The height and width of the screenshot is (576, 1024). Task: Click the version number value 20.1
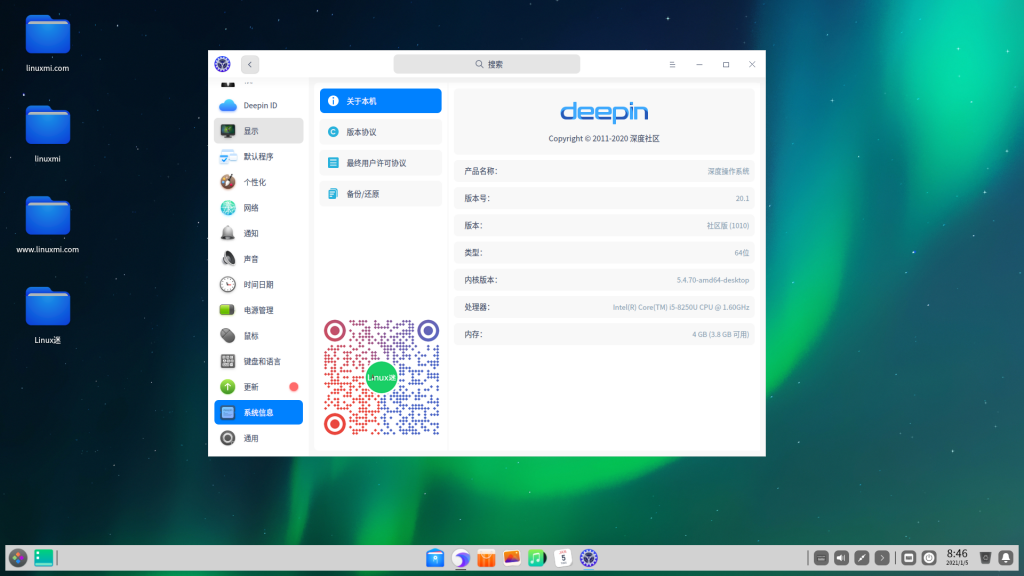point(743,199)
